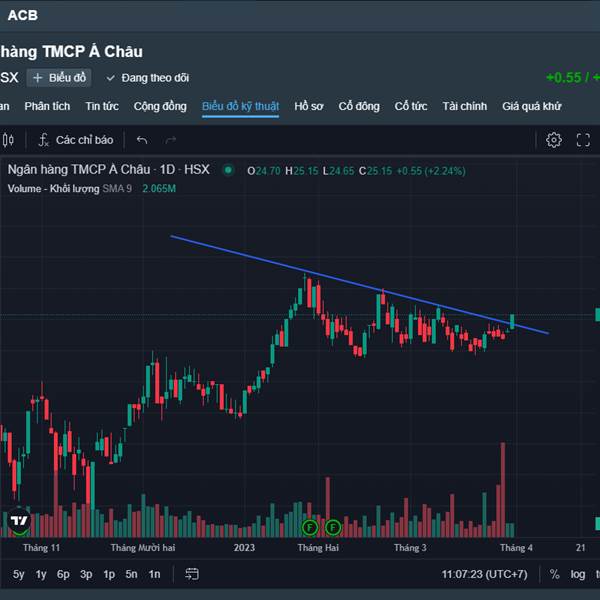Click the 2023 time axis label

click(x=244, y=548)
